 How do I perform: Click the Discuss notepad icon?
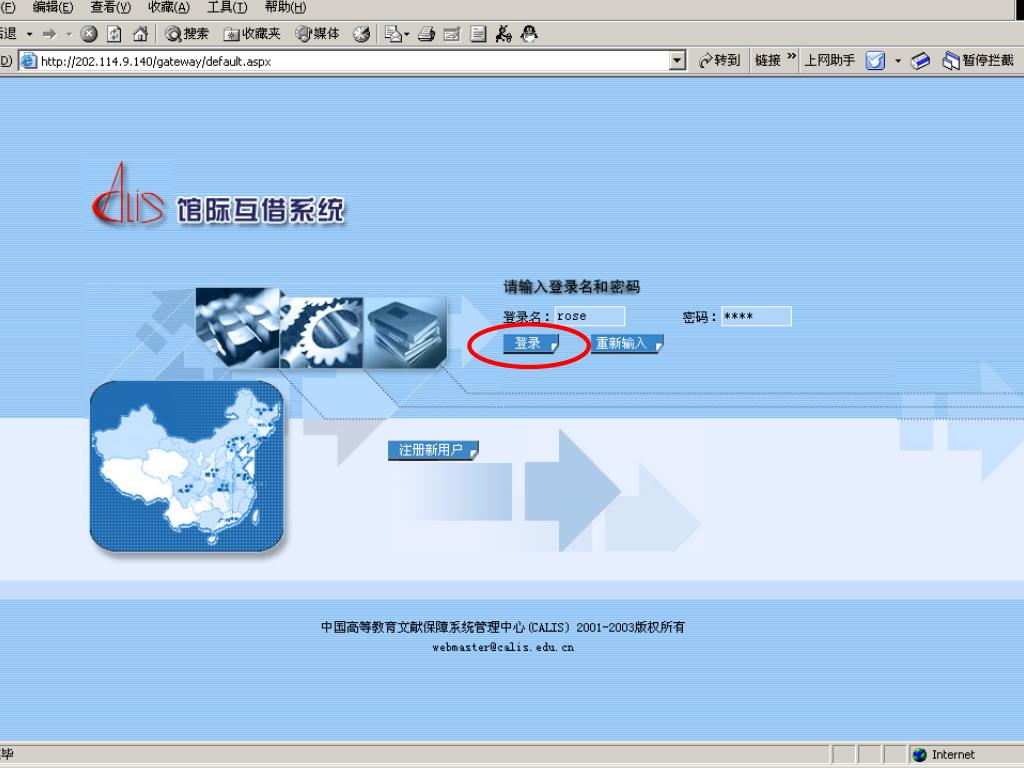(478, 34)
